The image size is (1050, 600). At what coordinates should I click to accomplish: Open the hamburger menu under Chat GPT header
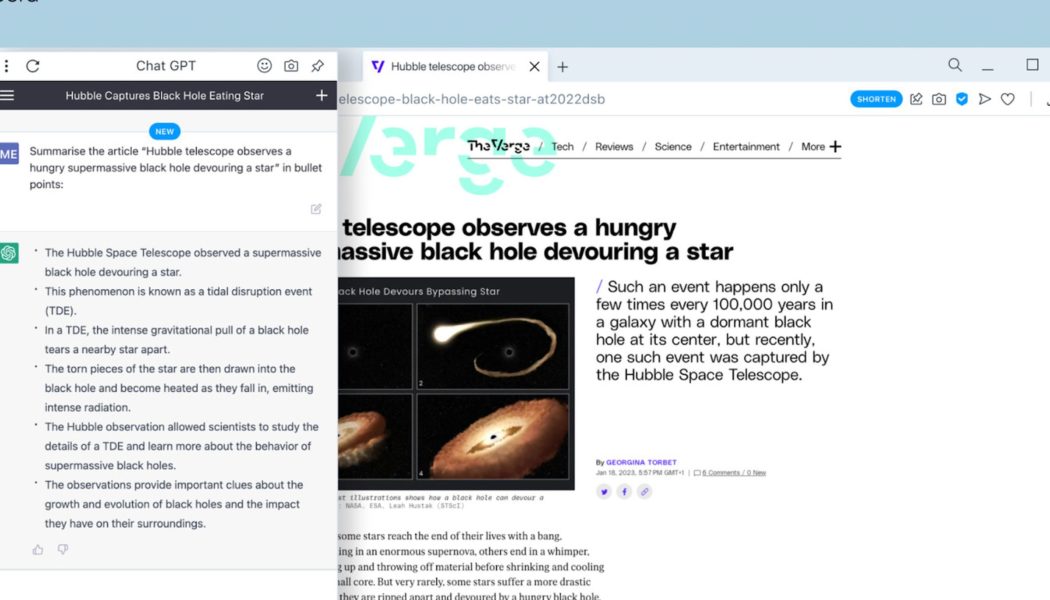[8, 95]
